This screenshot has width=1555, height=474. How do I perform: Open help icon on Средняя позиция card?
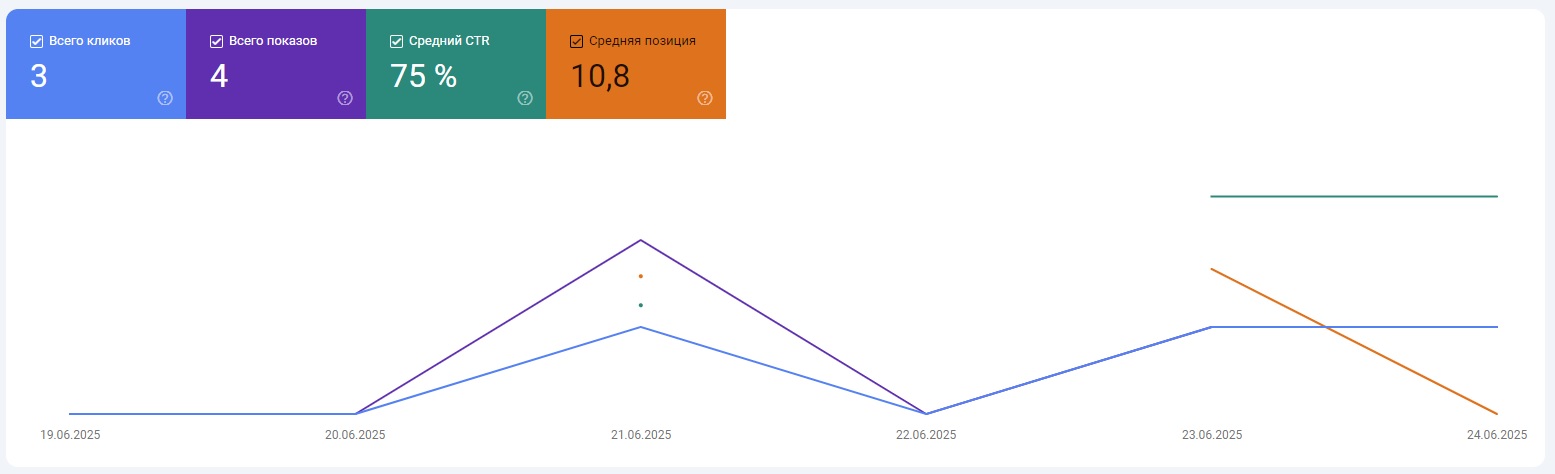[705, 98]
